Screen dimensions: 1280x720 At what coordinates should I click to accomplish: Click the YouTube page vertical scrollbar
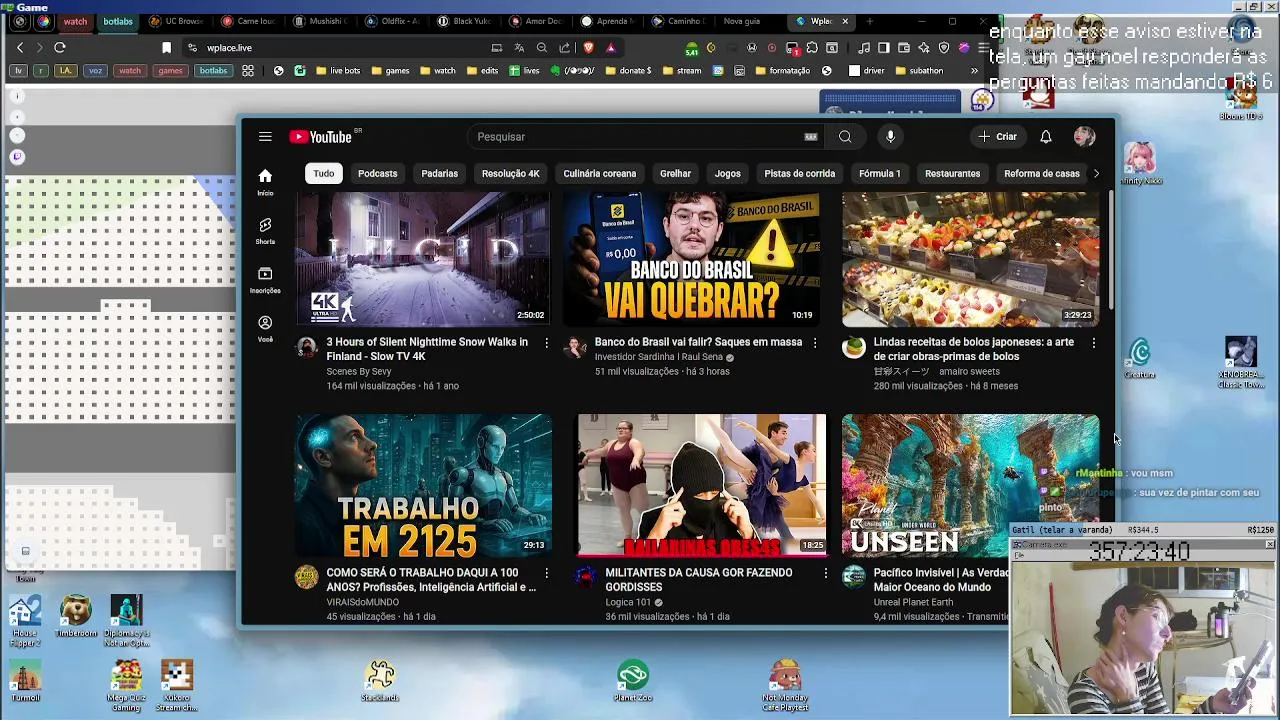point(1110,250)
